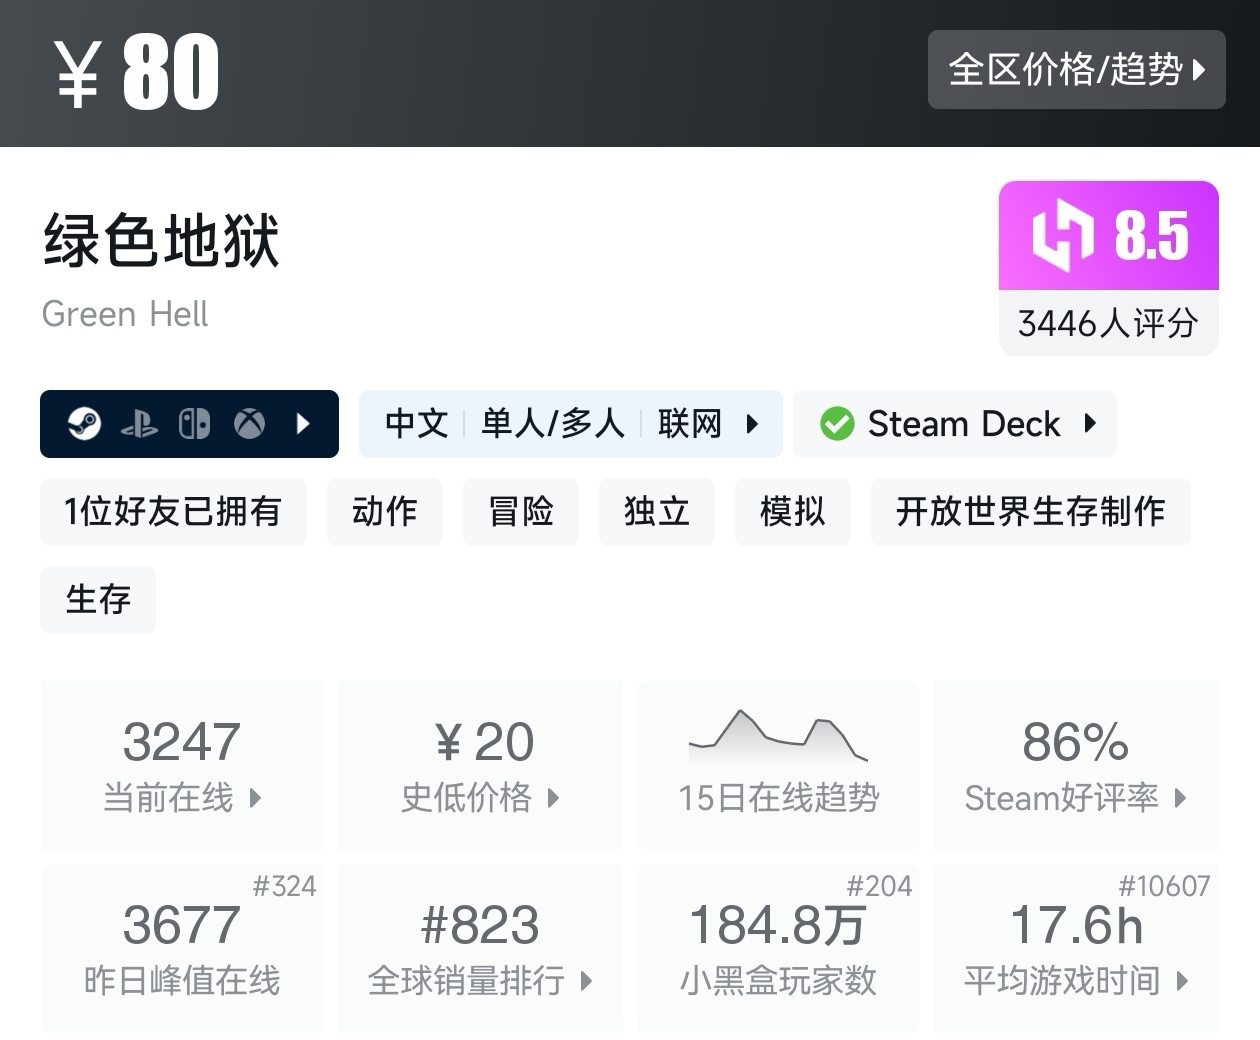
Task: Expand the platforms list arrow
Action: point(304,424)
